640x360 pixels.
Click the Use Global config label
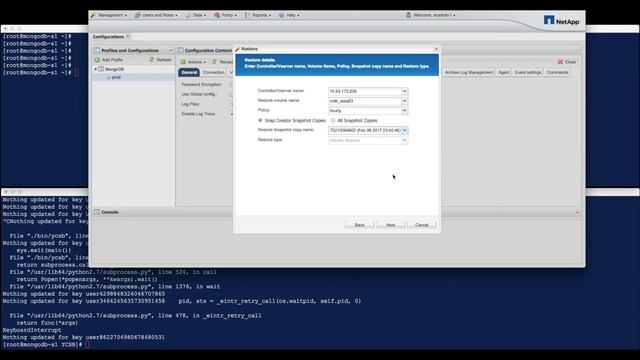[198, 94]
